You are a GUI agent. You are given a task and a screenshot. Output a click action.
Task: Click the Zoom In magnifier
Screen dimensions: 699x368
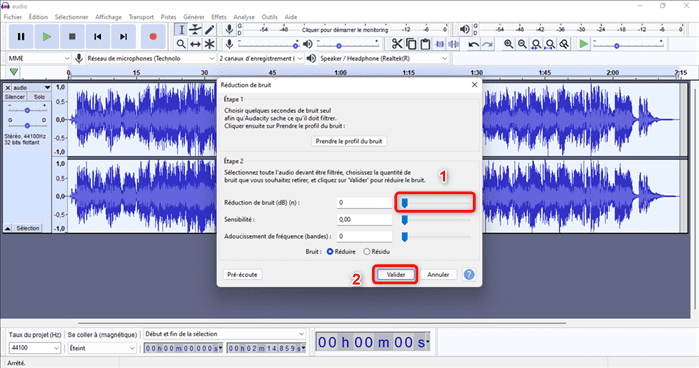click(x=508, y=44)
